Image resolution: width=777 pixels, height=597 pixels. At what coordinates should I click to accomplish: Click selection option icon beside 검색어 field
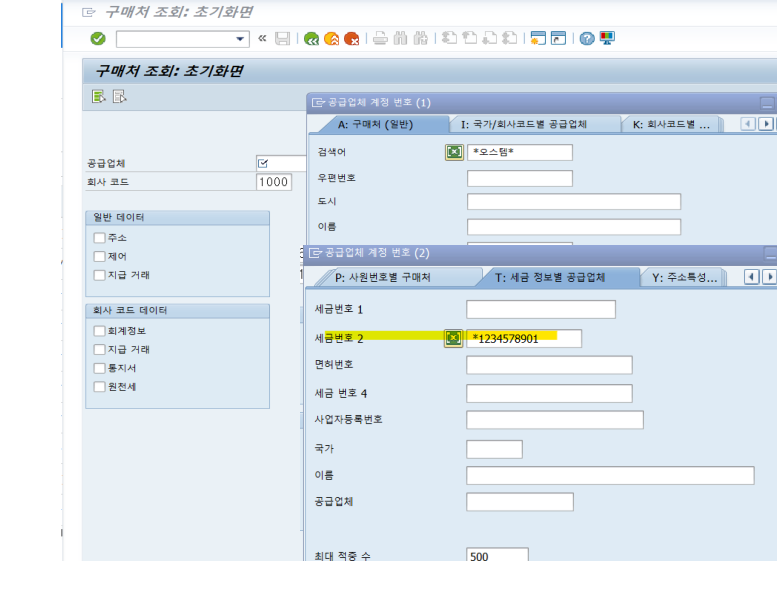[454, 152]
